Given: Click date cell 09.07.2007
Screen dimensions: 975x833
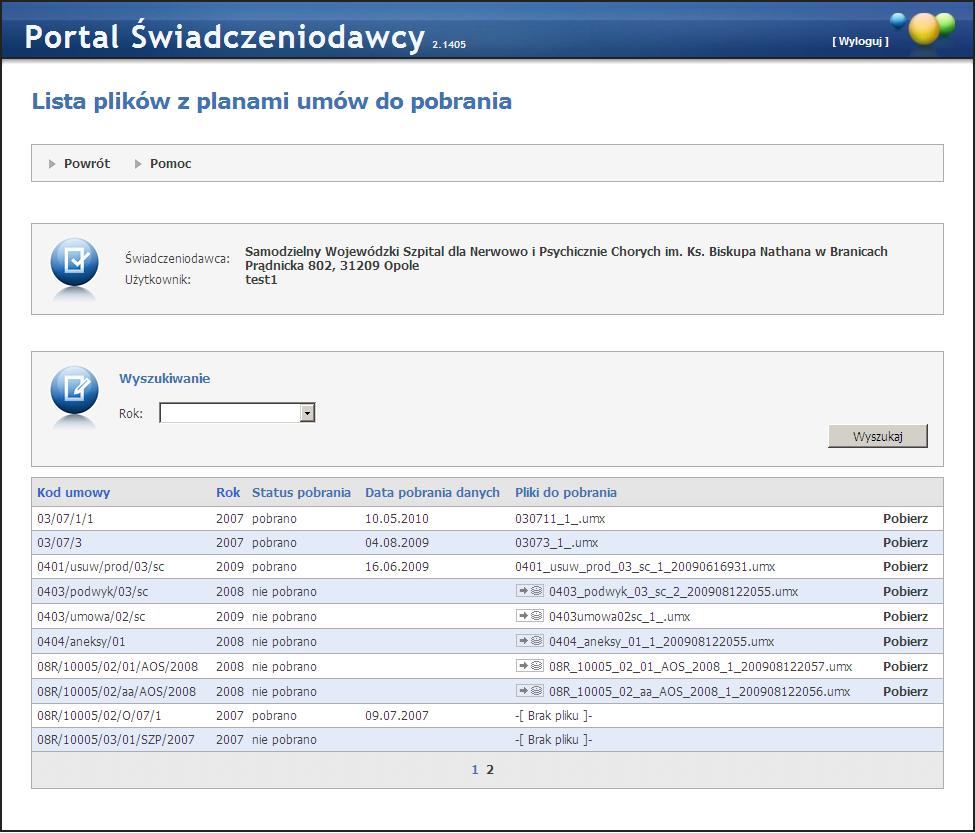Looking at the screenshot, I should [x=397, y=716].
